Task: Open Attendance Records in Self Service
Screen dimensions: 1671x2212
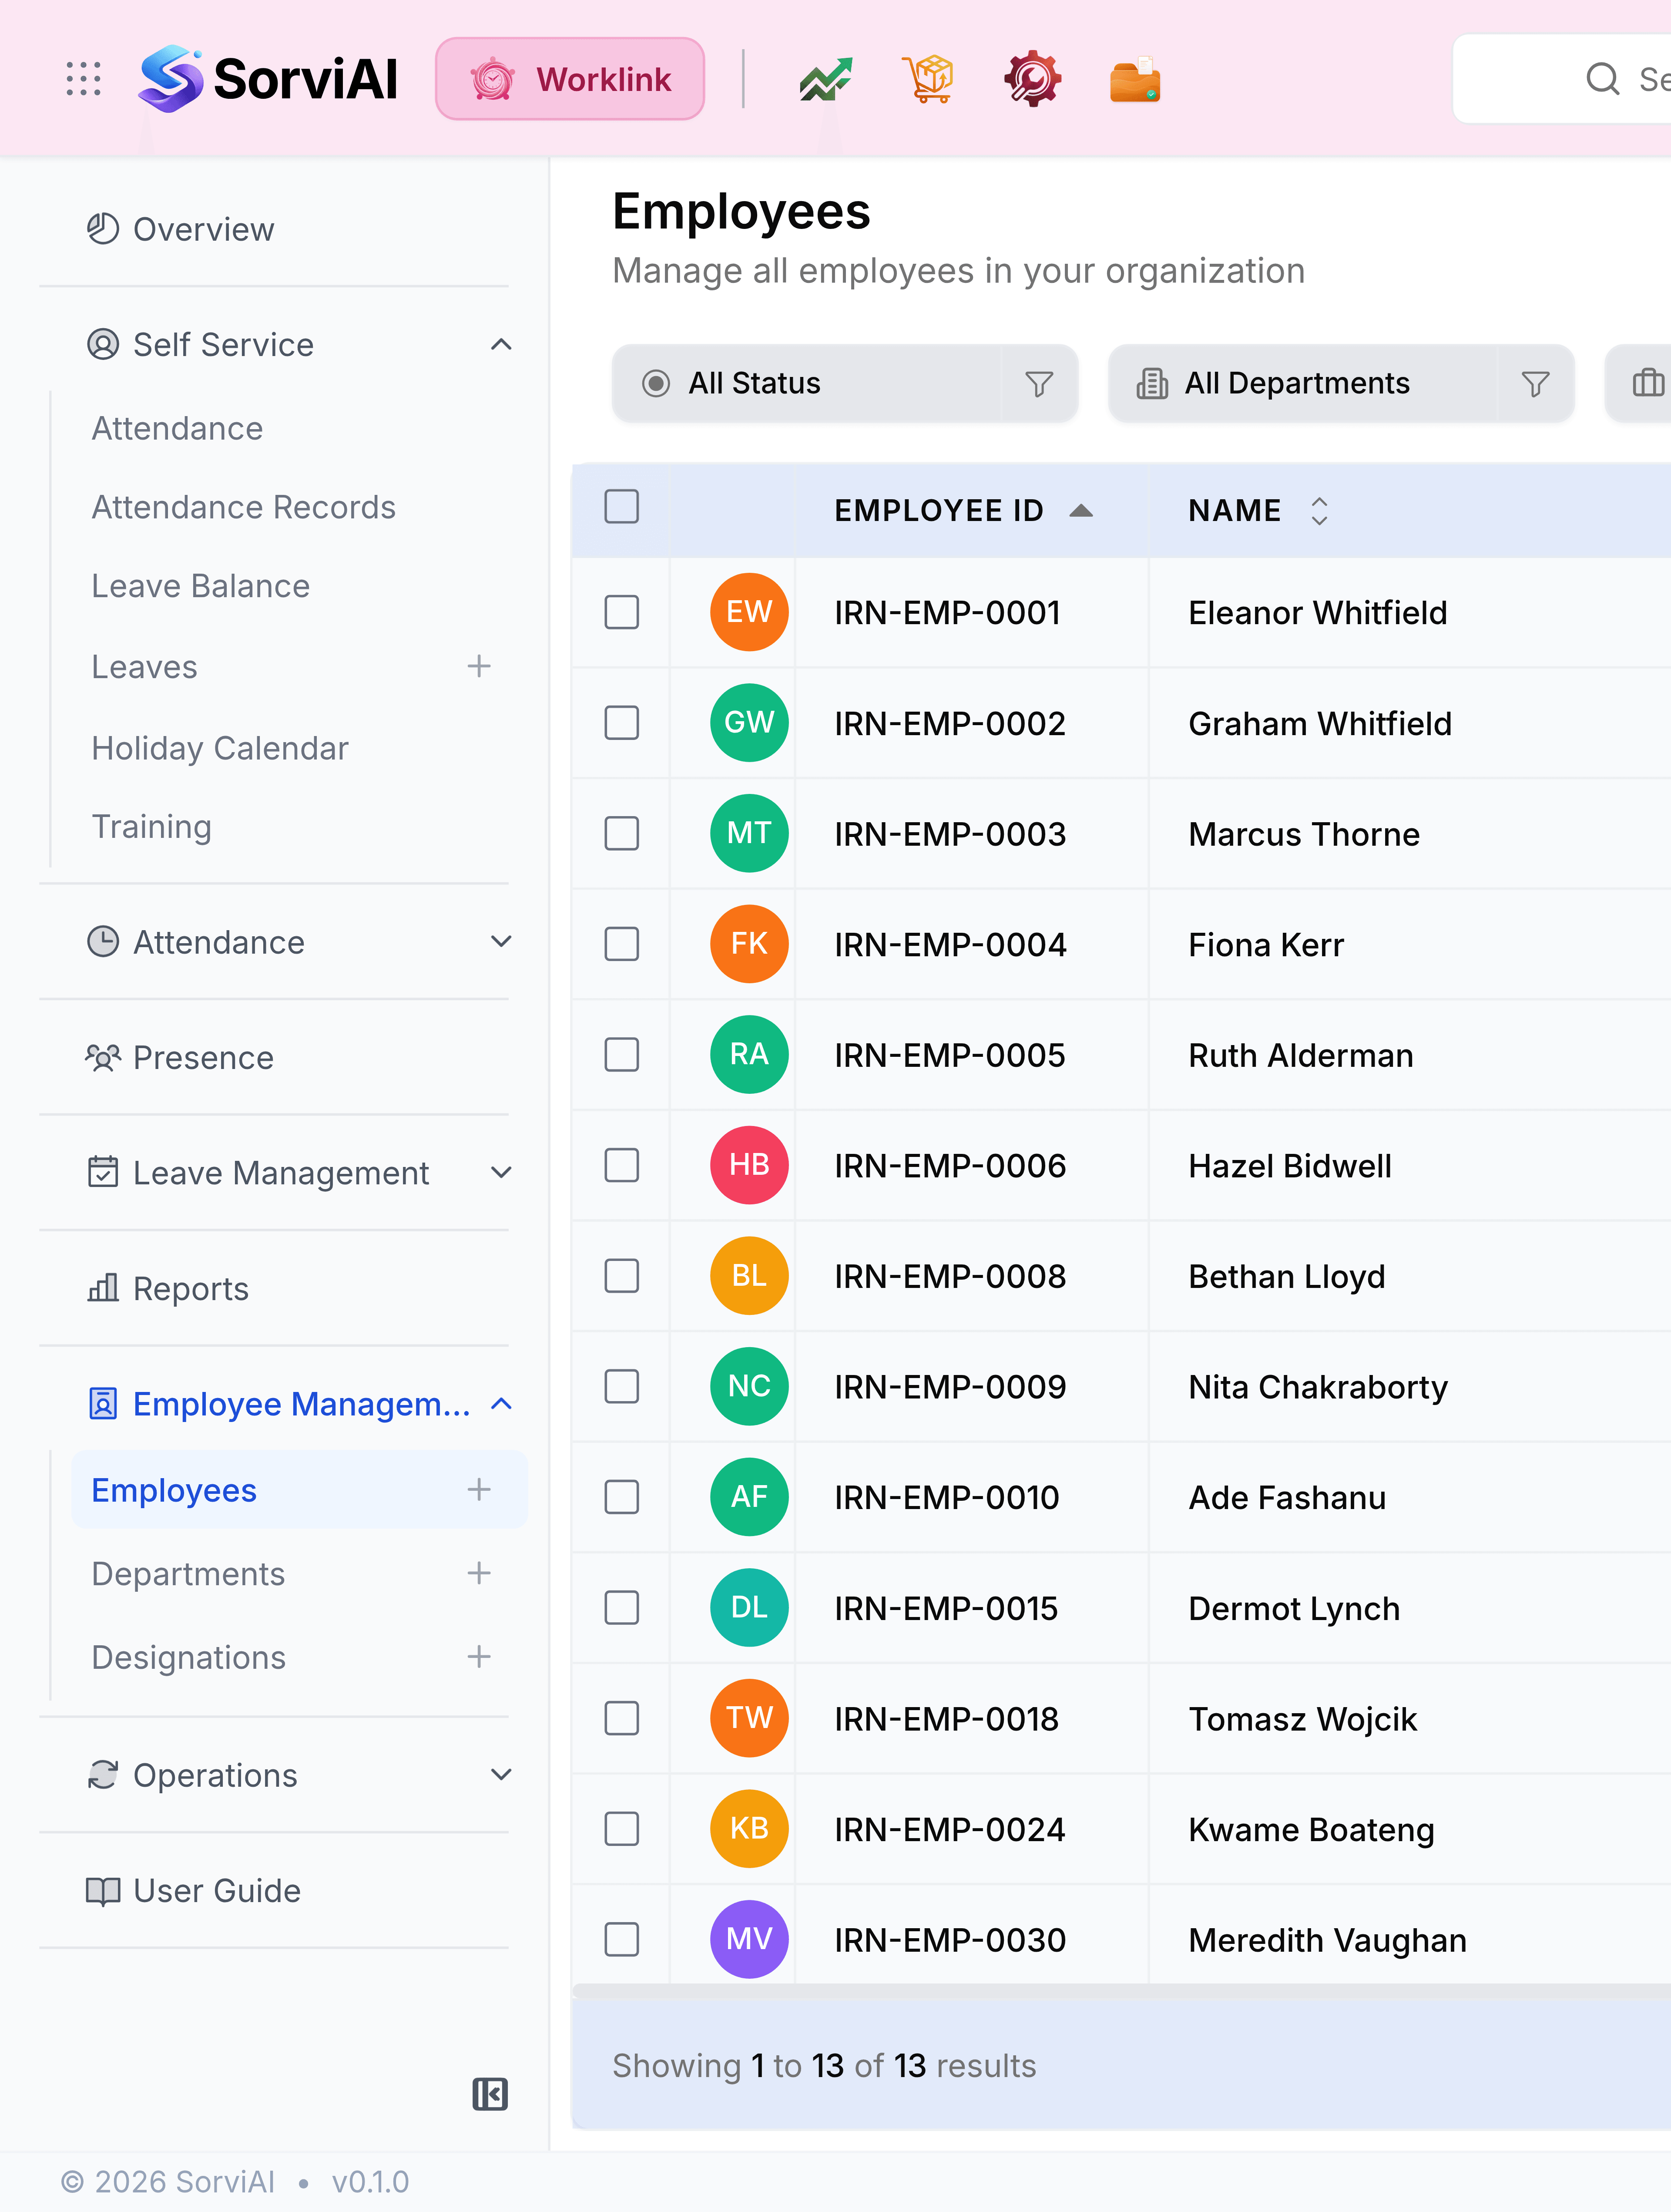Action: pos(244,507)
